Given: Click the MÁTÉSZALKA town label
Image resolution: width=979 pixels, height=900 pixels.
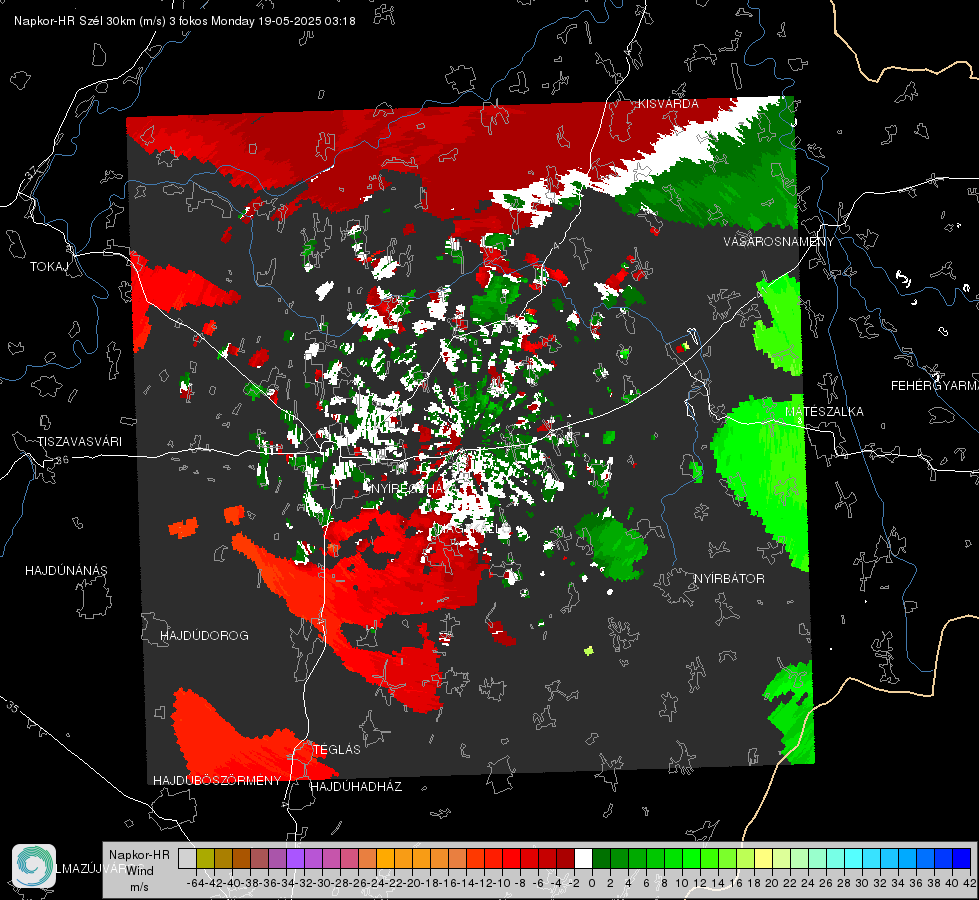Looking at the screenshot, I should pos(824,412).
